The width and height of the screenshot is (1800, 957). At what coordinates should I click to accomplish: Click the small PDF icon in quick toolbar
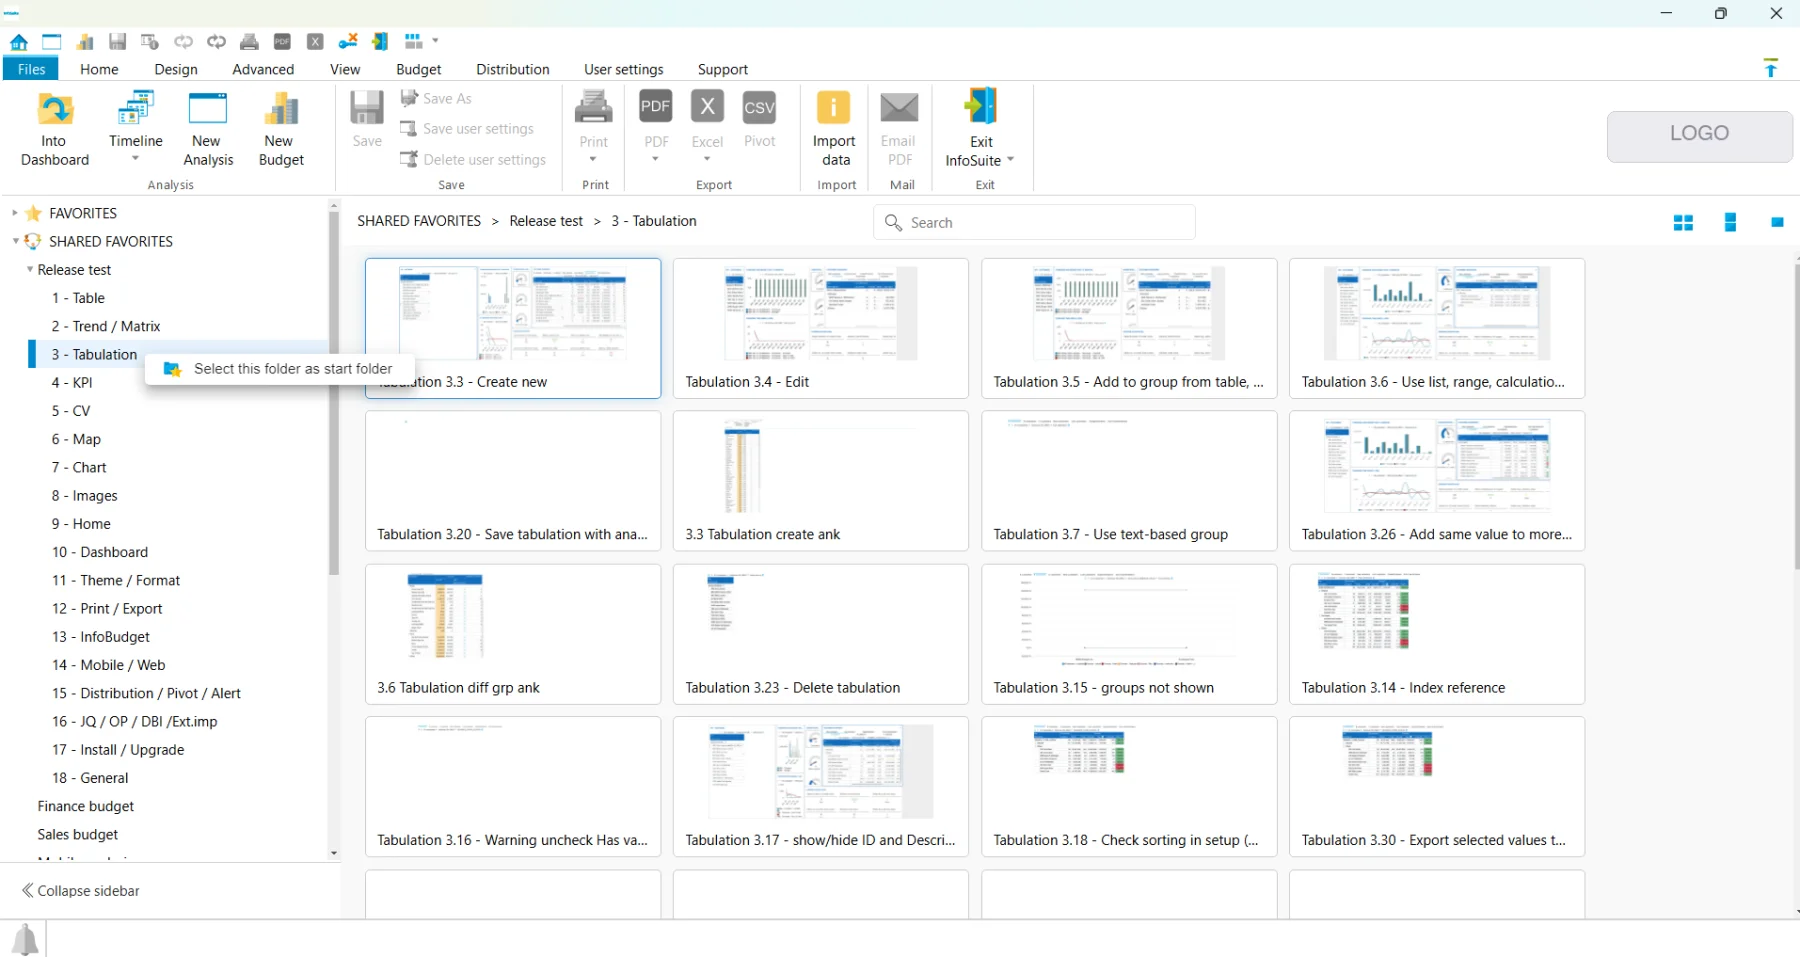click(x=283, y=42)
